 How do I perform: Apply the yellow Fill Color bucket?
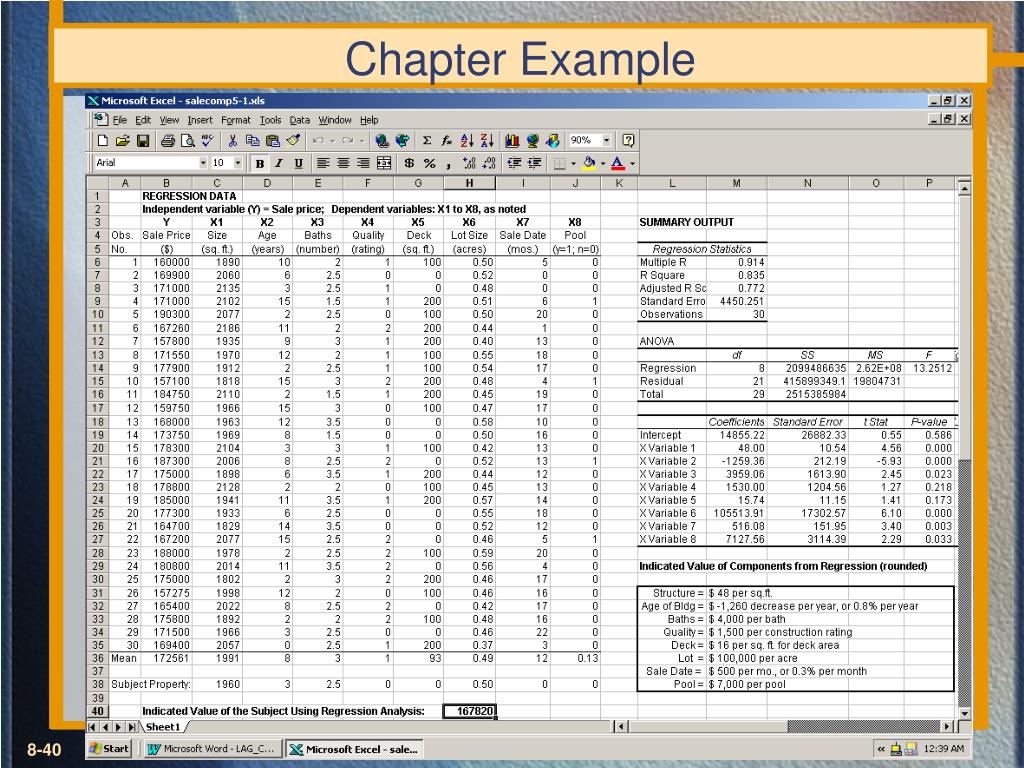coord(589,163)
